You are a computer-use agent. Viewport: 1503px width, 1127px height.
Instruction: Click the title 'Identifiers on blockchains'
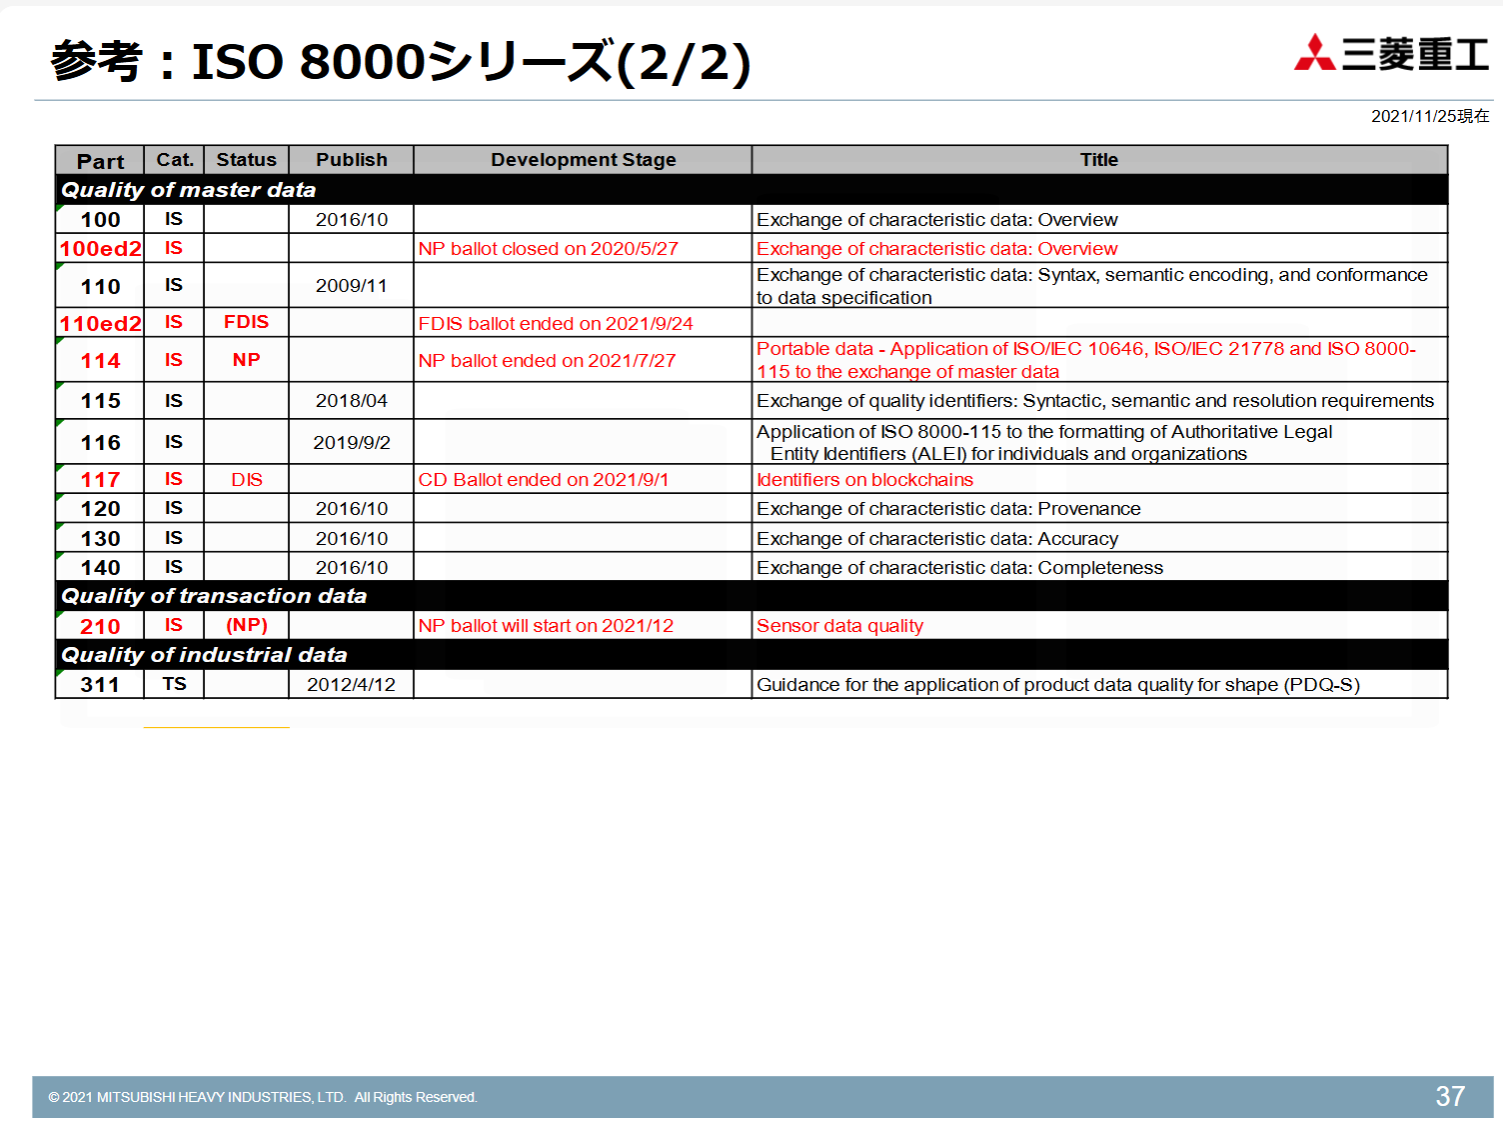865,480
